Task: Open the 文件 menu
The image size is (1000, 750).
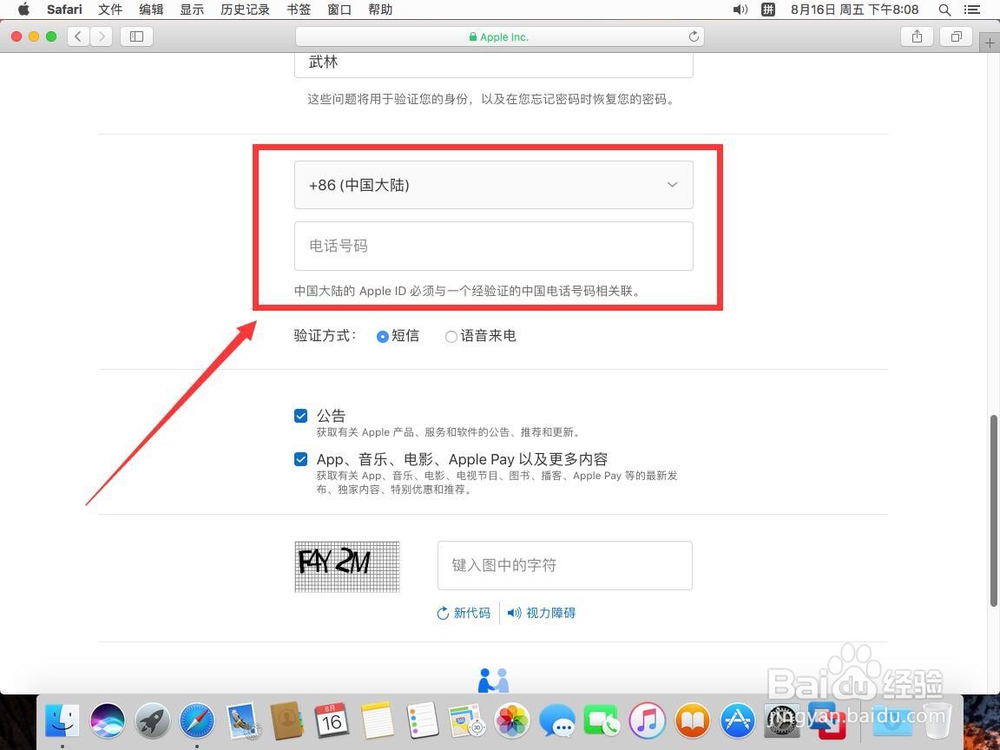Action: tap(110, 9)
